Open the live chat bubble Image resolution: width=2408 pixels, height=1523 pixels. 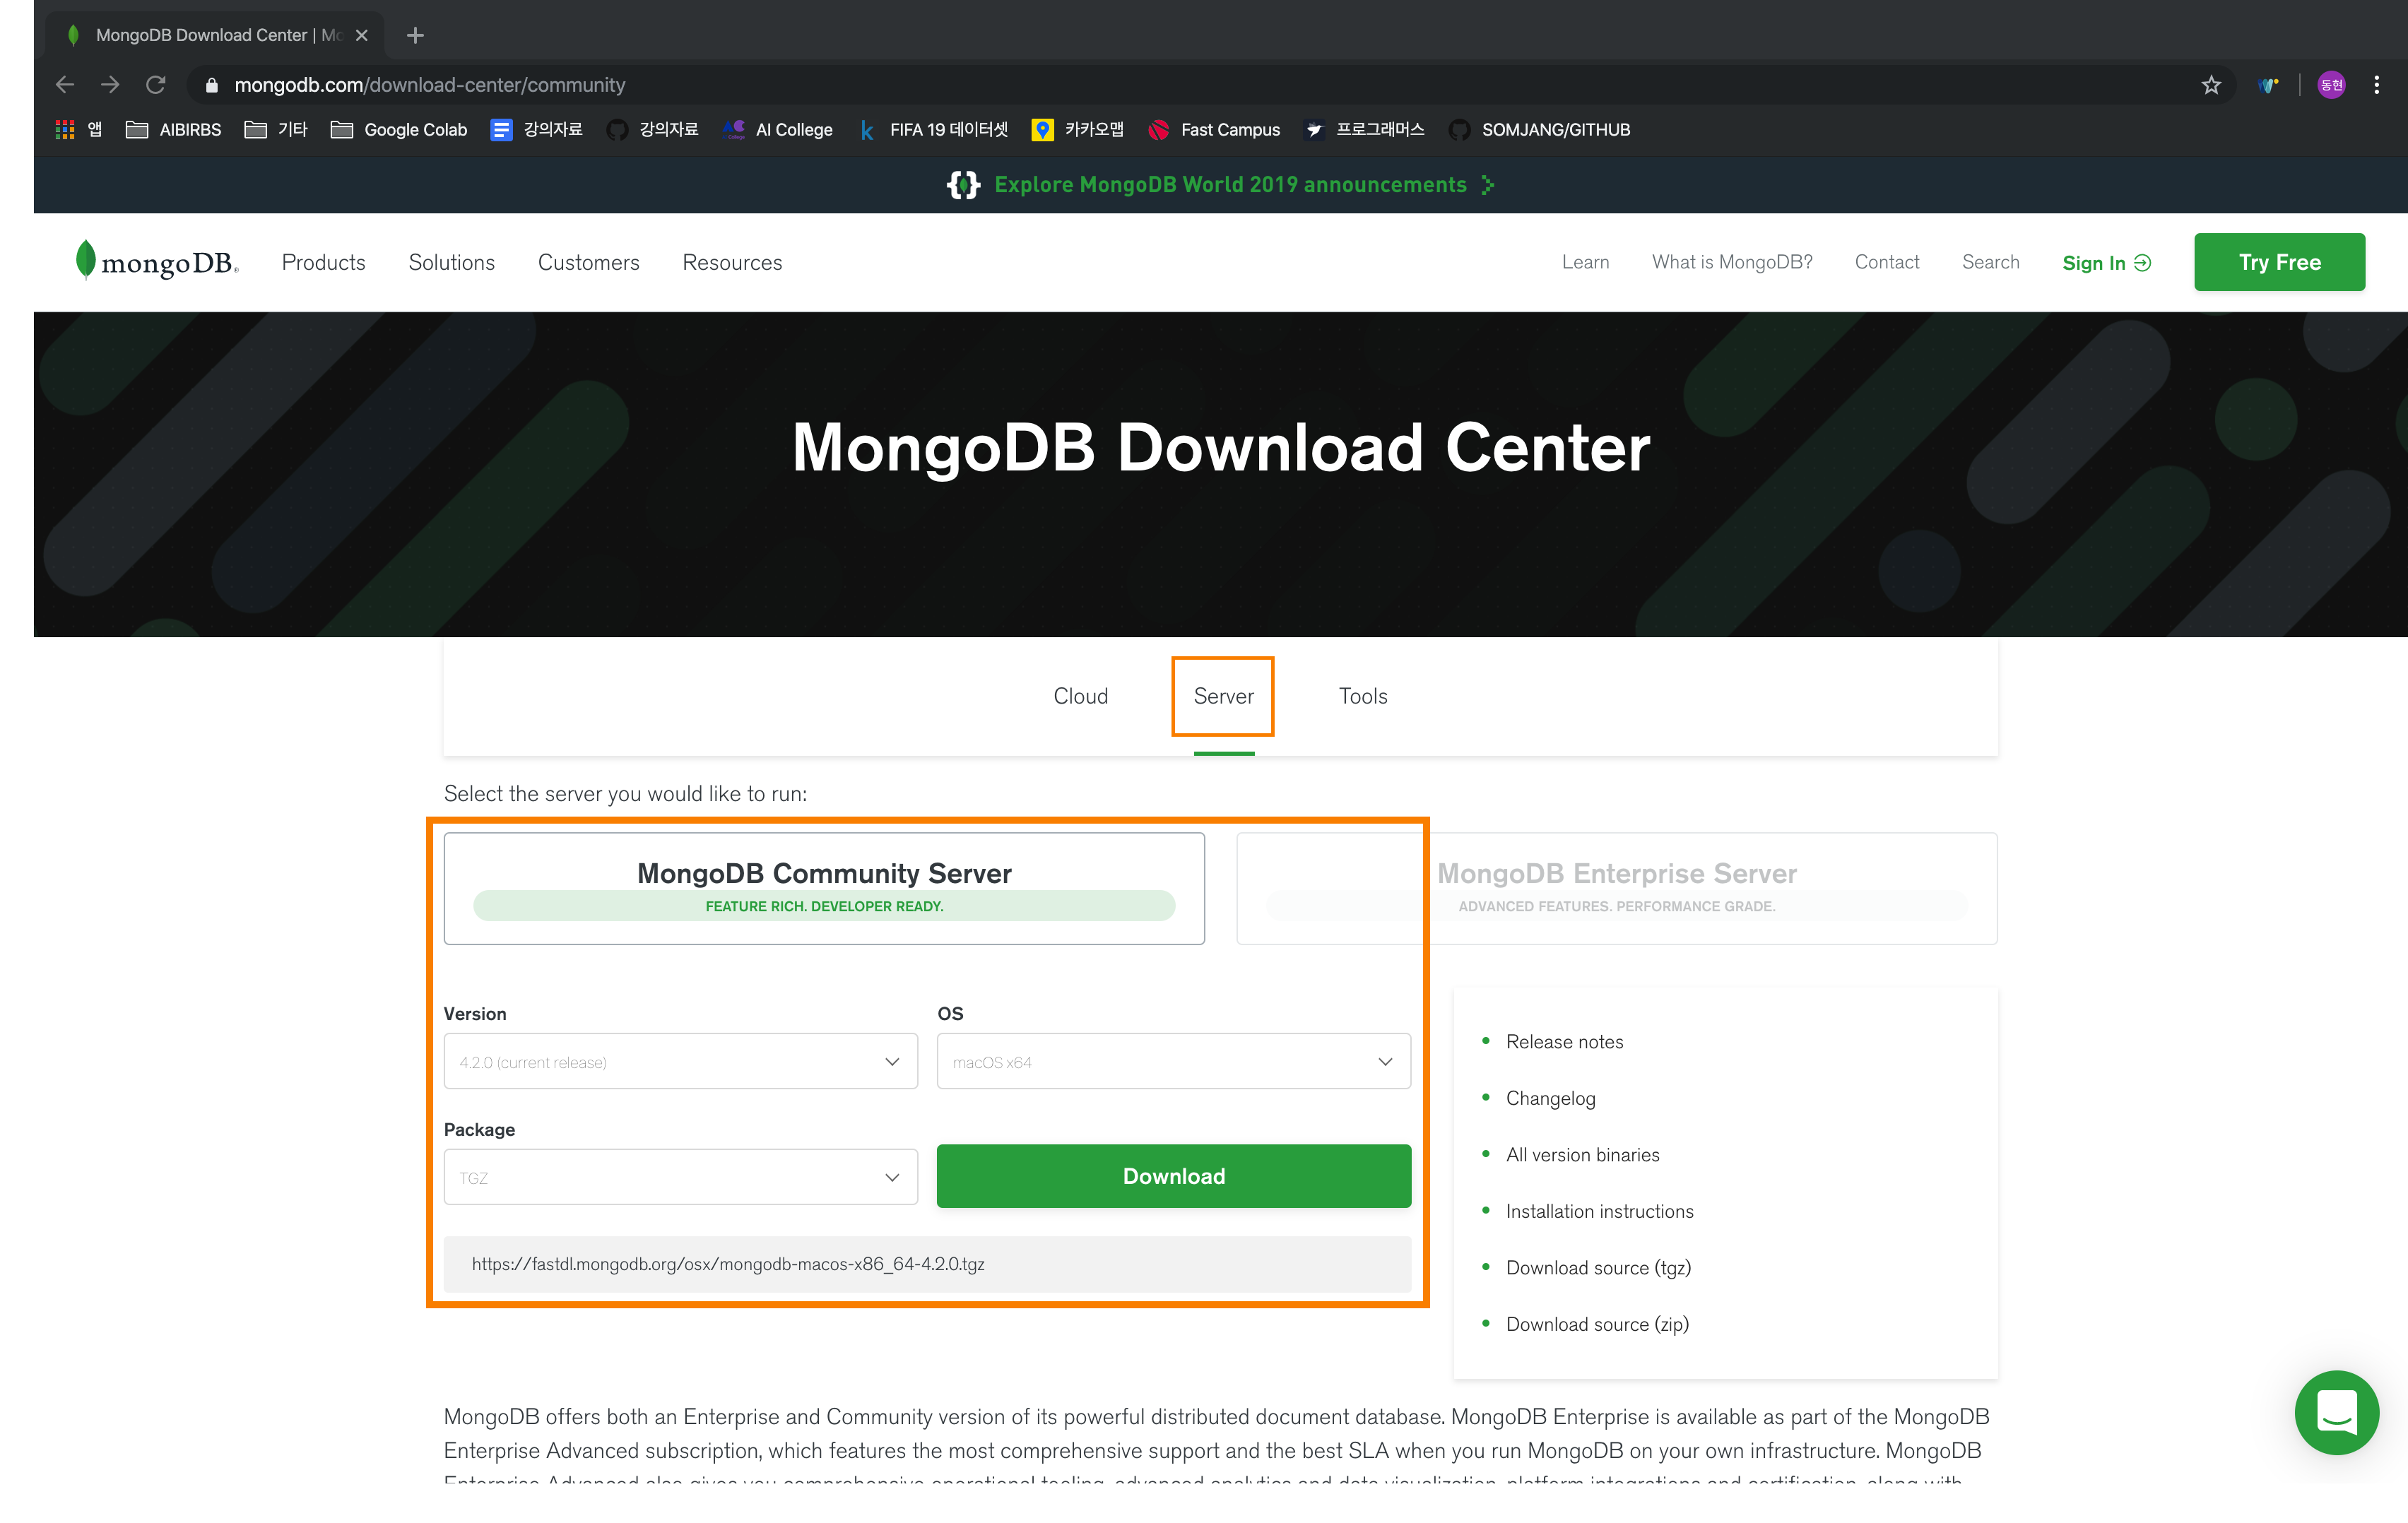2336,1412
